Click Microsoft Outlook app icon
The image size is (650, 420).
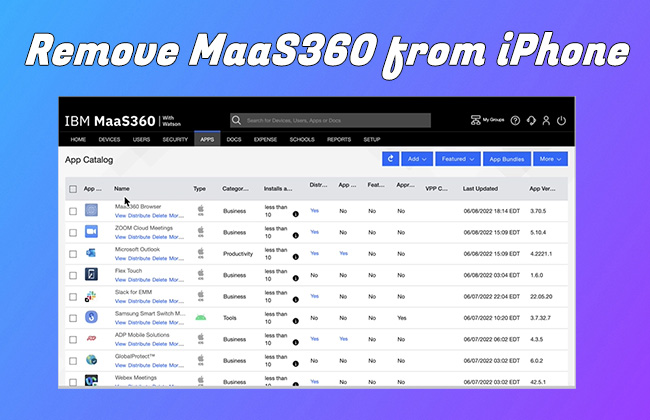click(91, 253)
